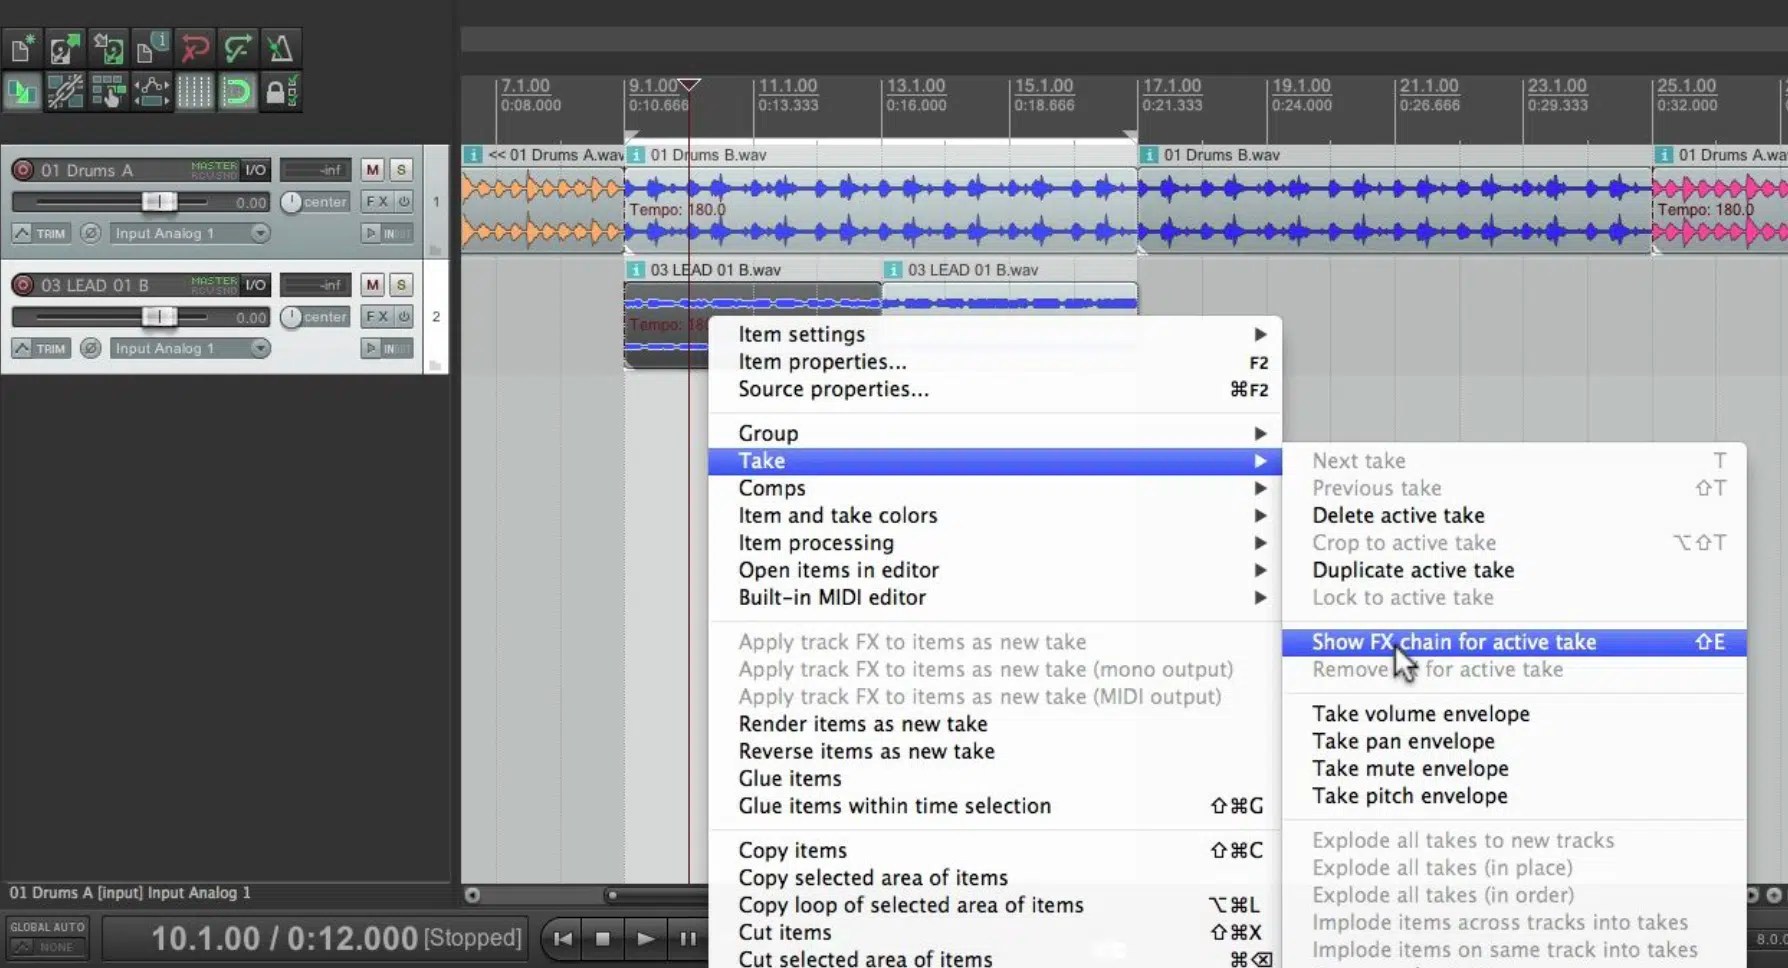
Task: Select Show FX chain for active take
Action: (x=1452, y=642)
